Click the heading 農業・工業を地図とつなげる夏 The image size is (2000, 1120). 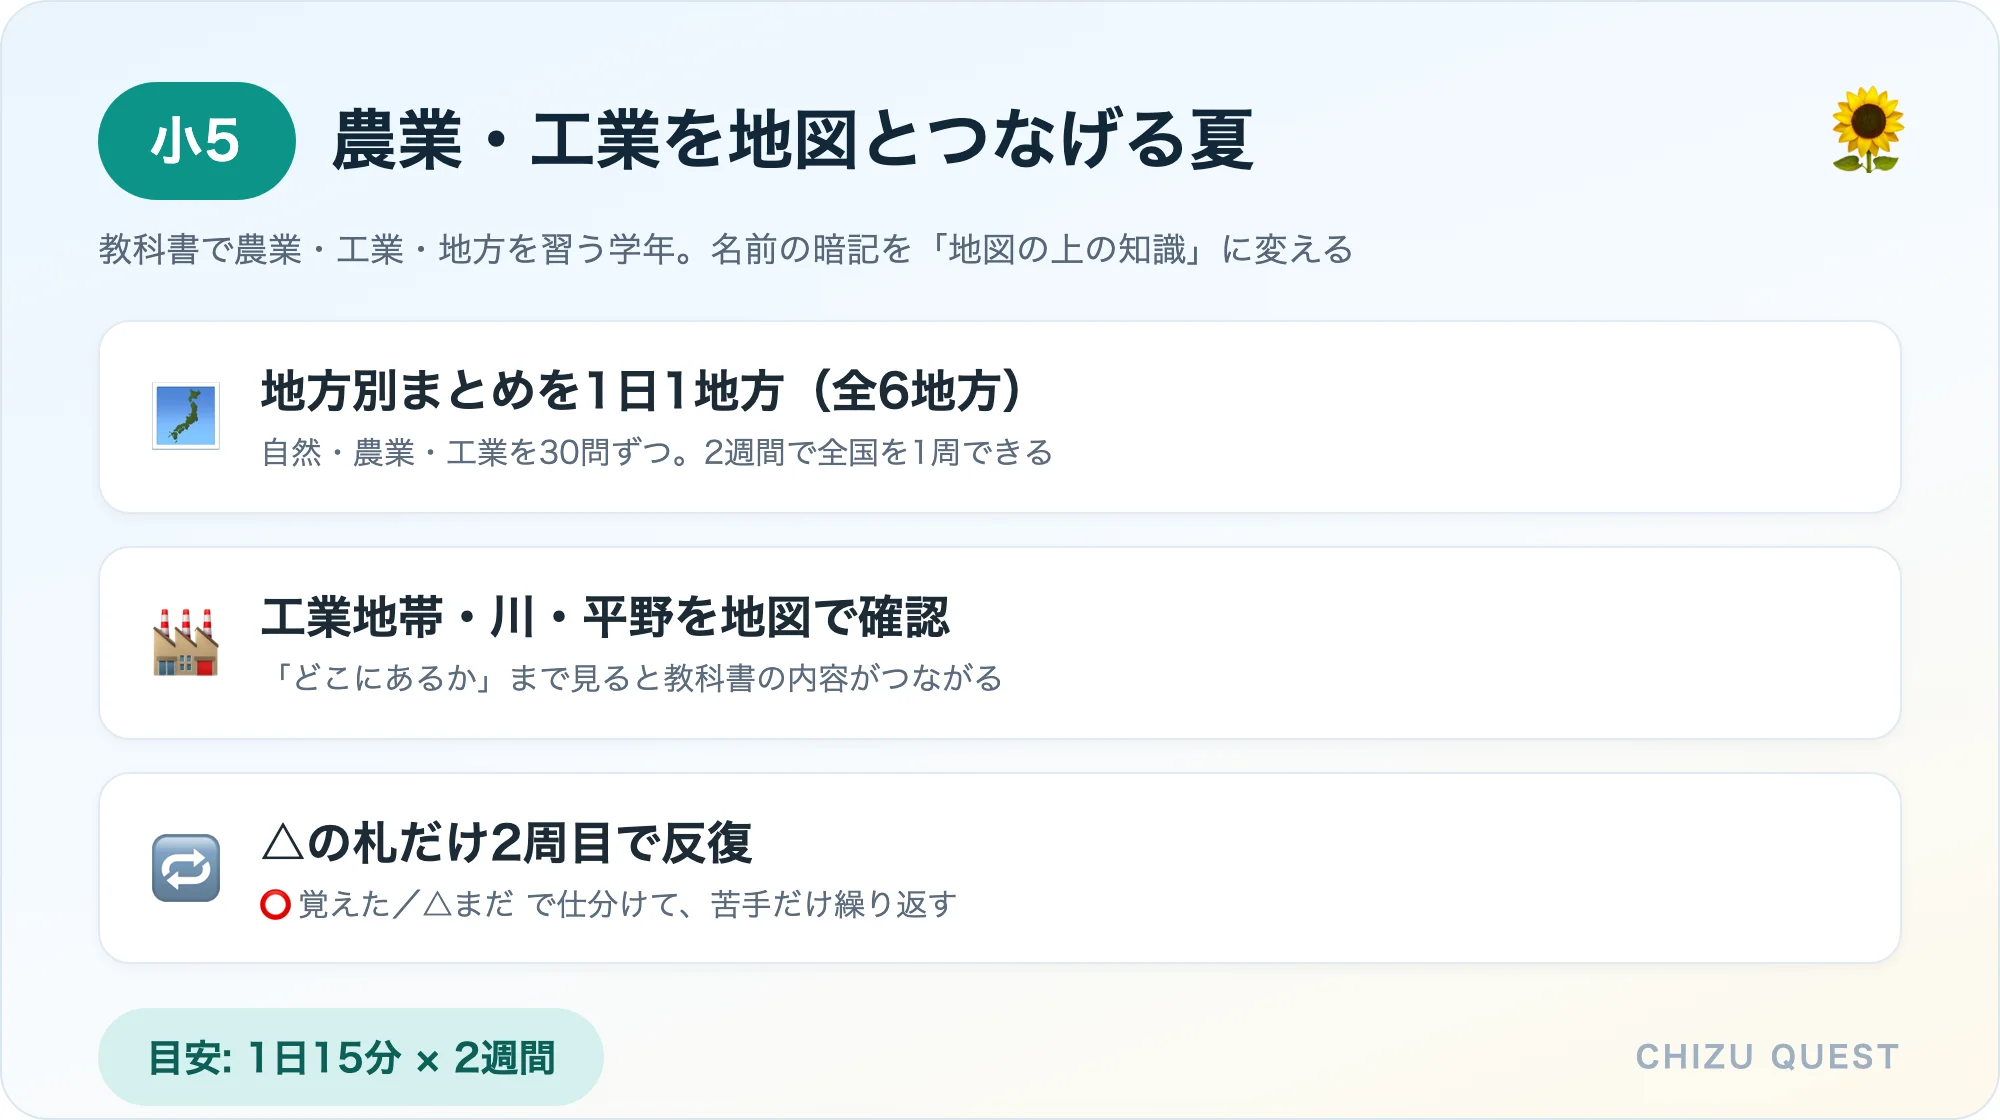pyautogui.click(x=792, y=141)
